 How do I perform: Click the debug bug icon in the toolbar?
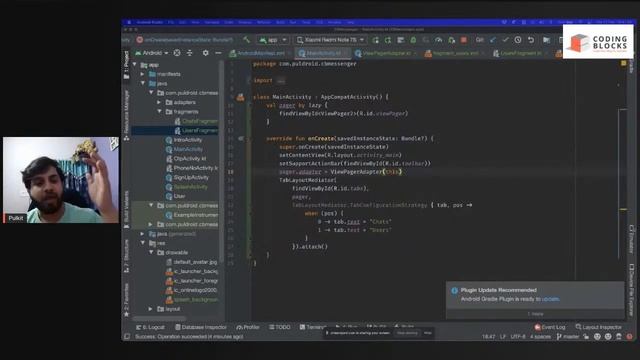(x=413, y=40)
